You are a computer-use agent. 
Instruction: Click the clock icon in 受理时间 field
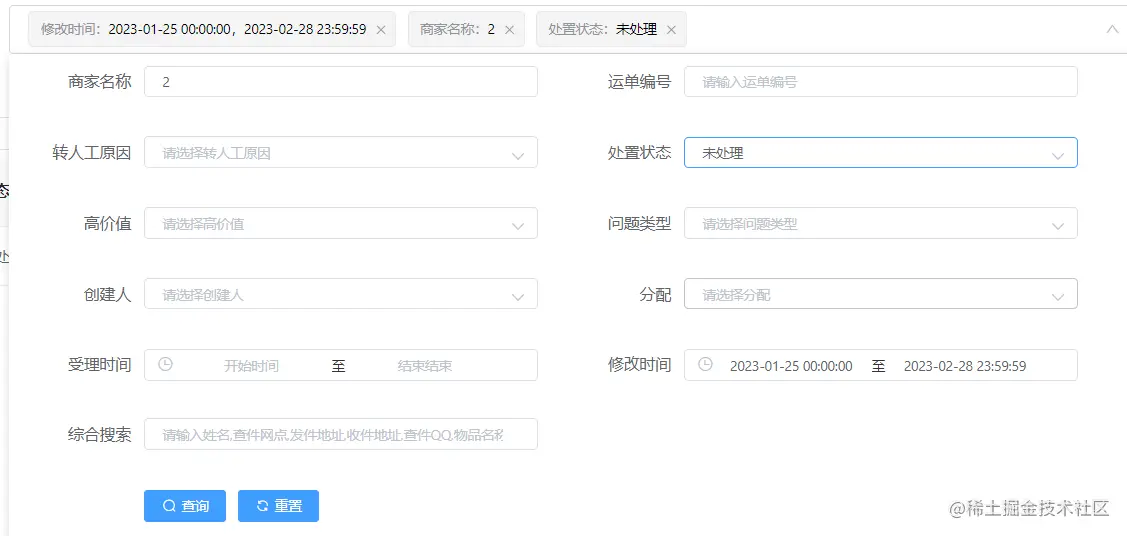click(x=165, y=364)
